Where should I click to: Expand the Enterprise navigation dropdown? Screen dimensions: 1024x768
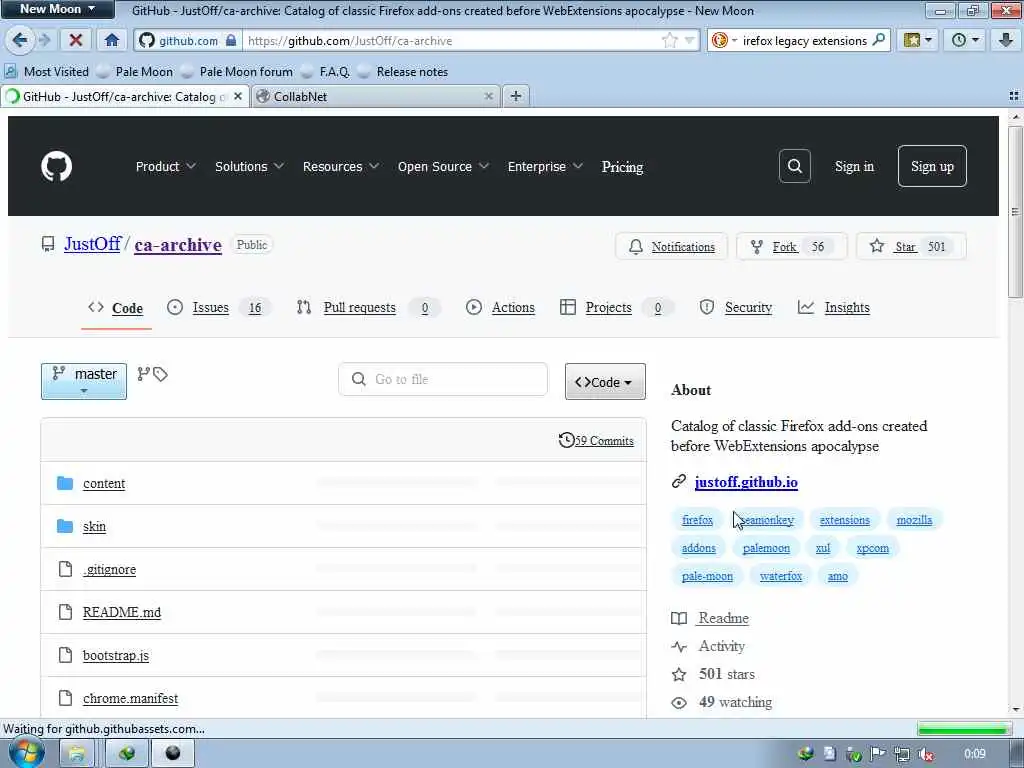coord(545,167)
